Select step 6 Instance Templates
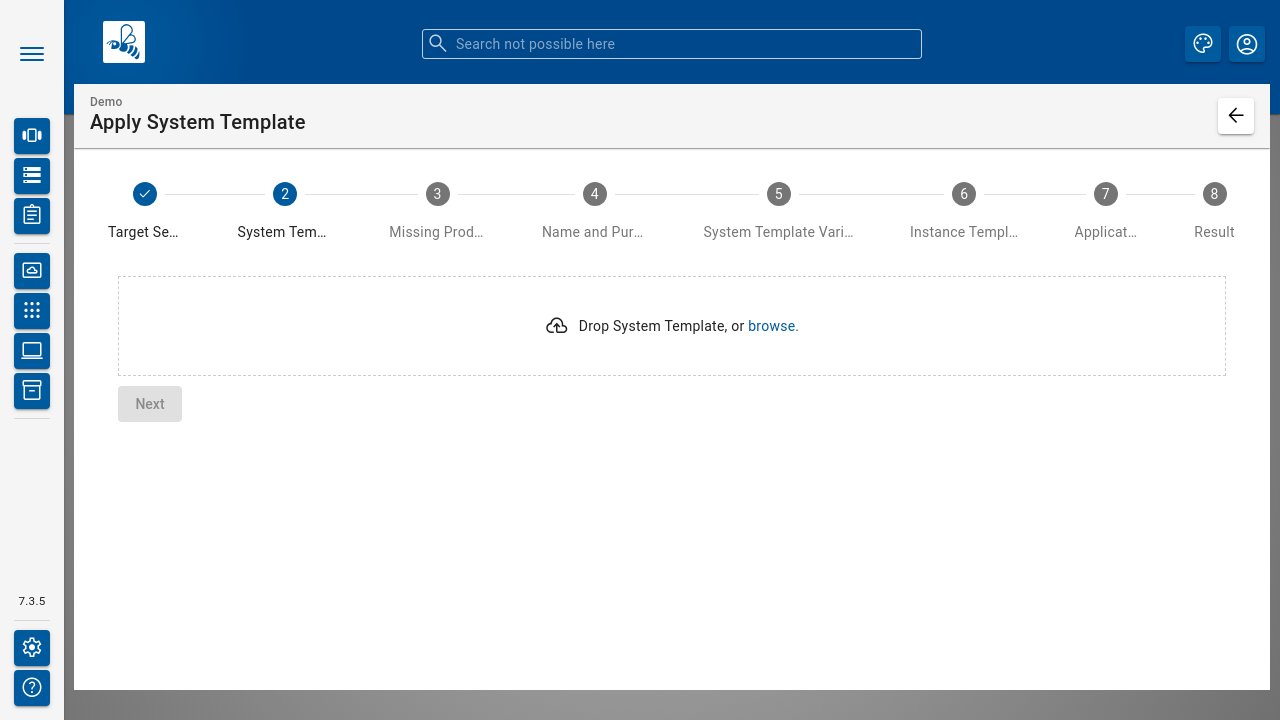Viewport: 1280px width, 720px height. click(964, 211)
